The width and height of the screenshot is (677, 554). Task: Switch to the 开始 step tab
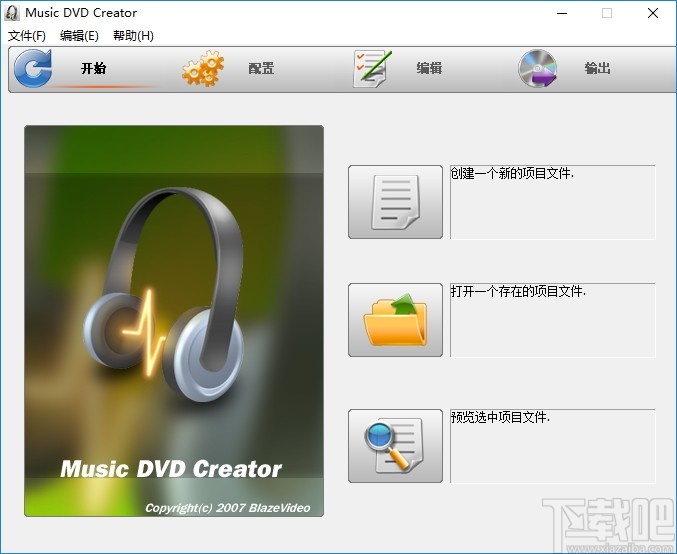click(x=94, y=68)
